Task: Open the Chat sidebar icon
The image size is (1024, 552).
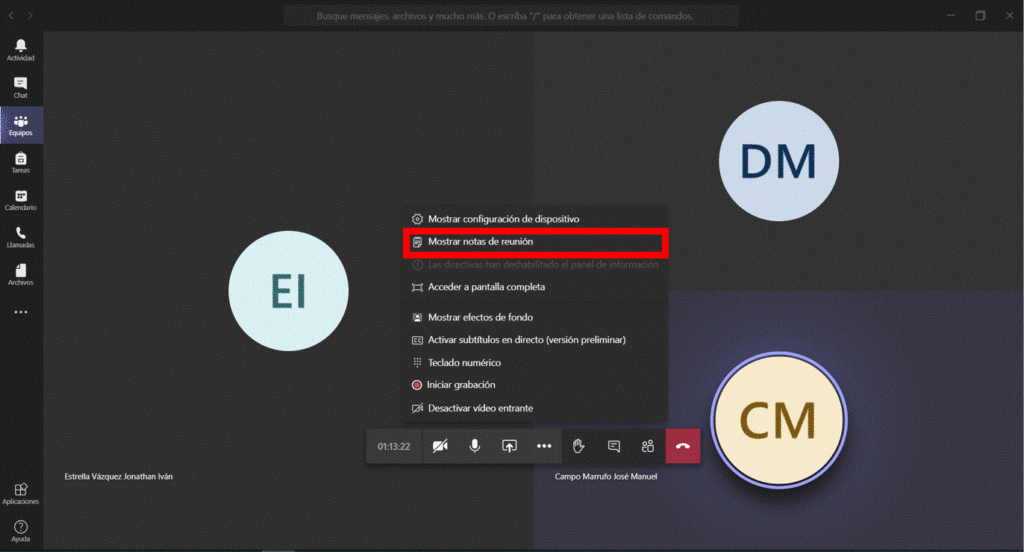Action: [x=21, y=87]
